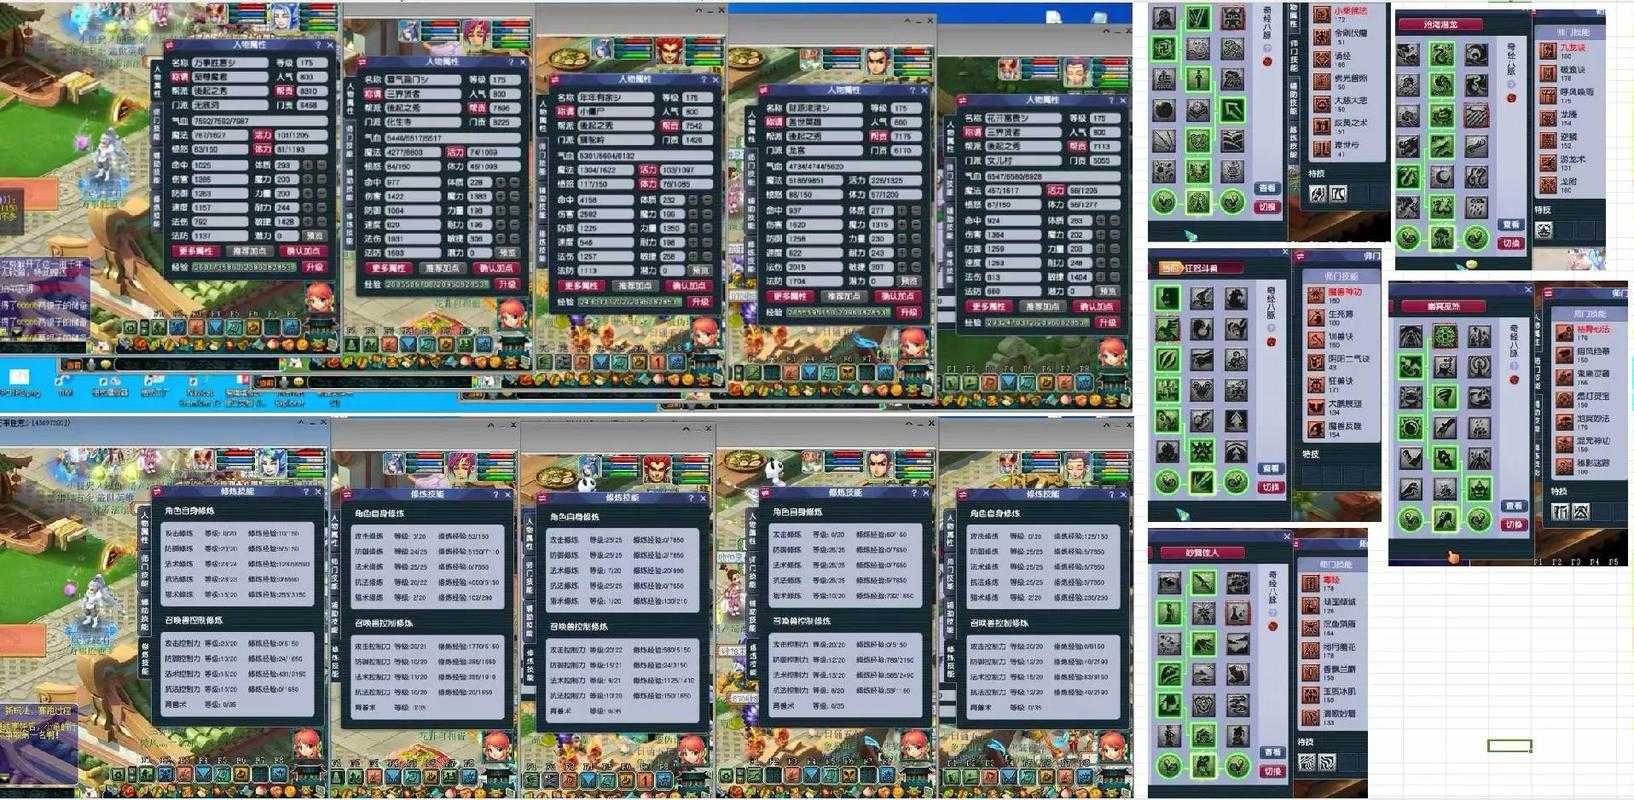Click the swap icon left of 万事胜意 人物属性 title

point(171,46)
